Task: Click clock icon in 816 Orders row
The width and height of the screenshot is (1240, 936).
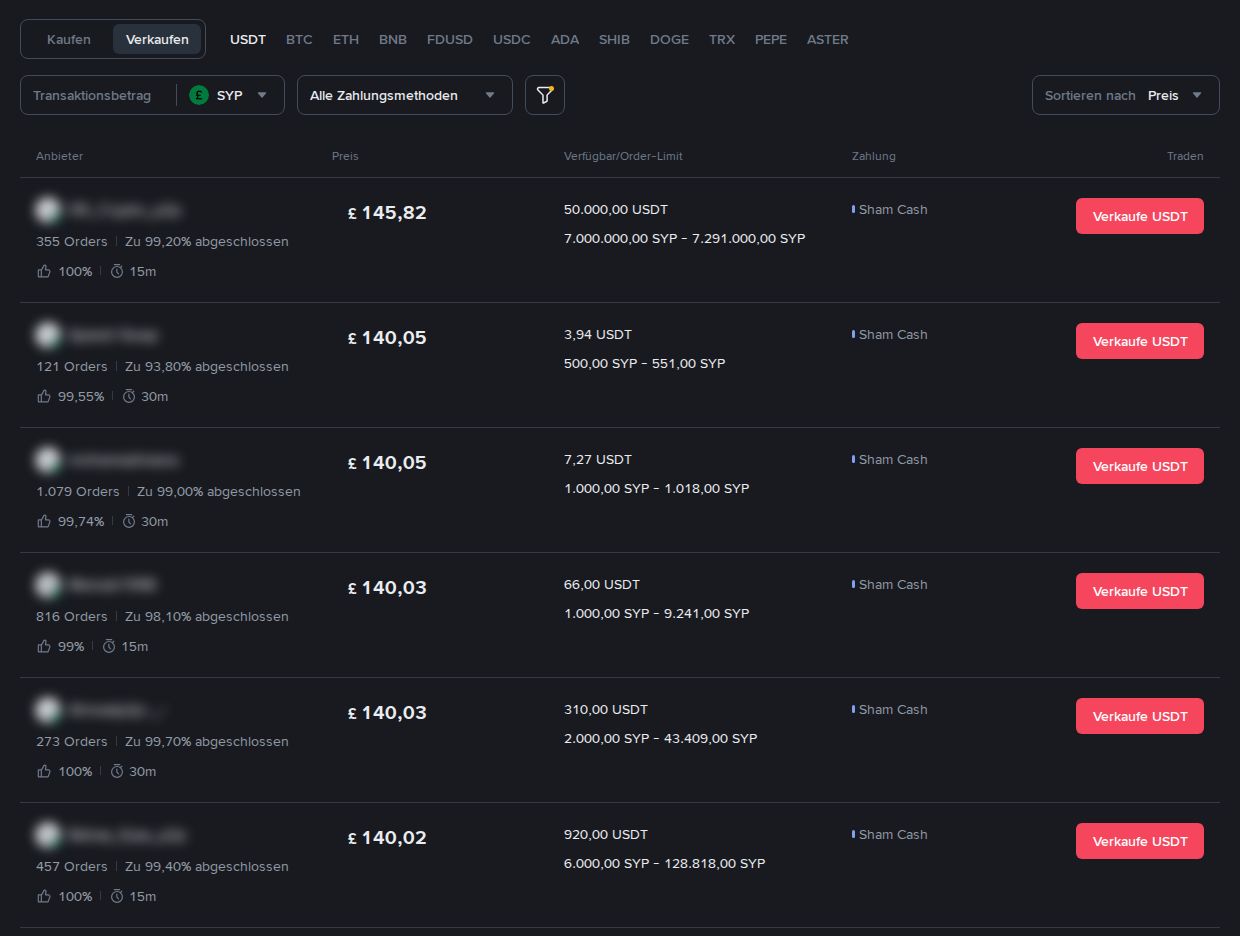Action: (109, 646)
